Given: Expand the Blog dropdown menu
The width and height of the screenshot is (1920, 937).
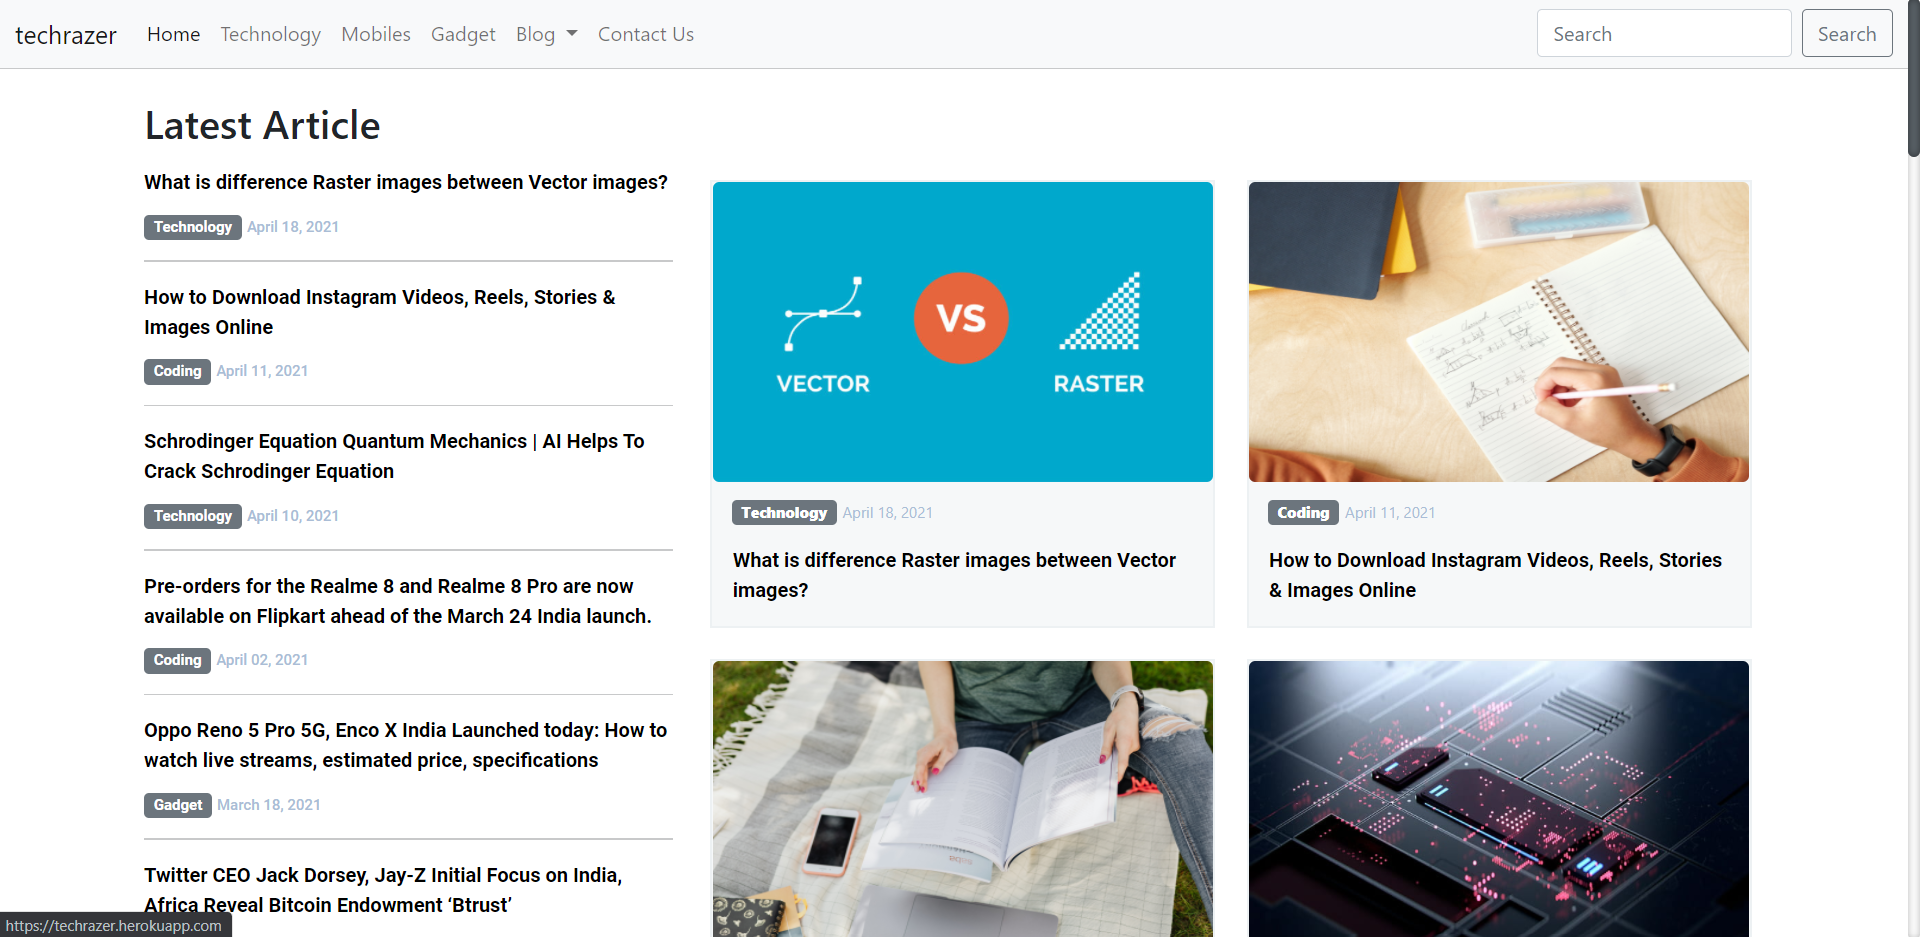Looking at the screenshot, I should [546, 34].
